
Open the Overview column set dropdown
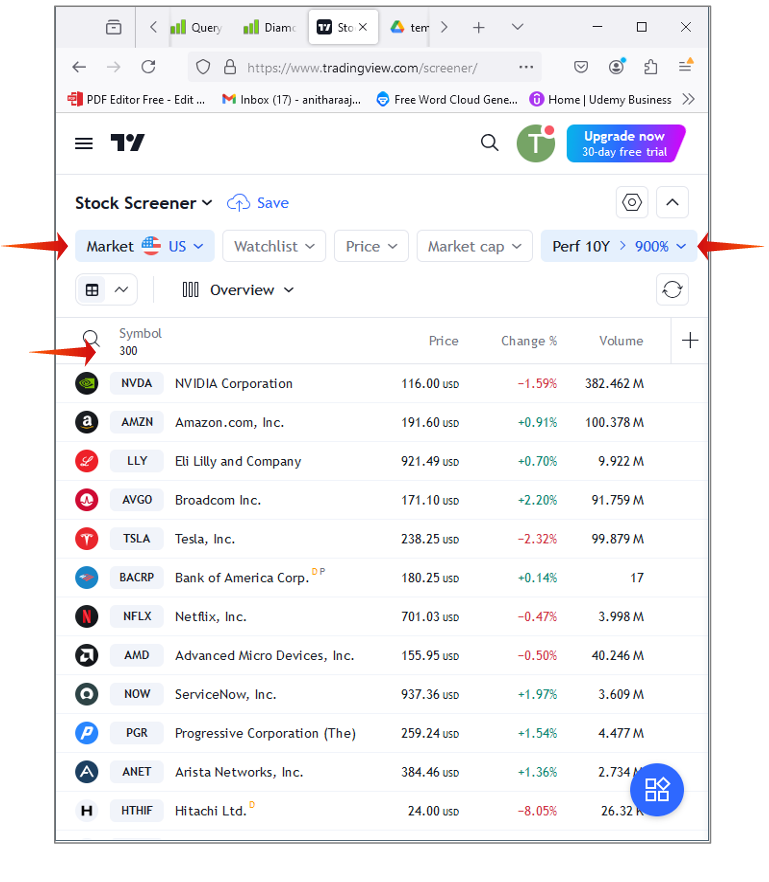[238, 290]
